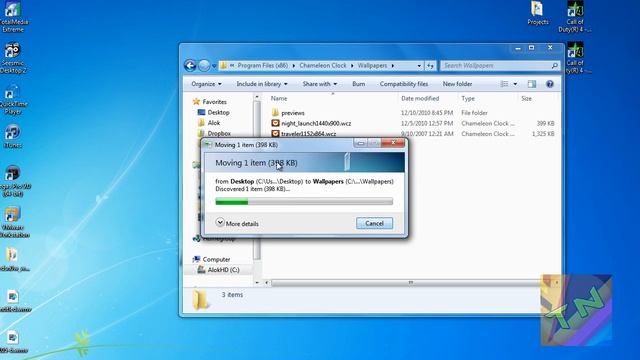Open the address bar history dropdown
640x360 pixels.
(x=419, y=66)
